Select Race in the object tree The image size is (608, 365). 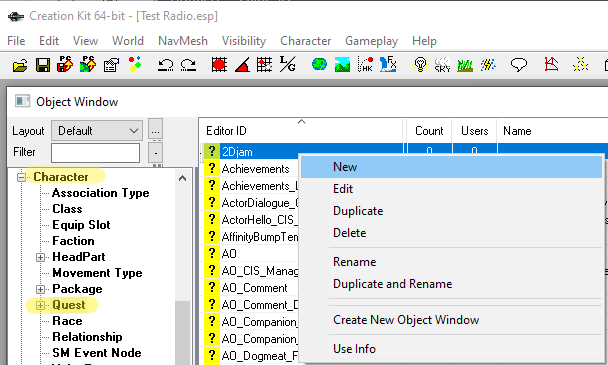tap(67, 321)
